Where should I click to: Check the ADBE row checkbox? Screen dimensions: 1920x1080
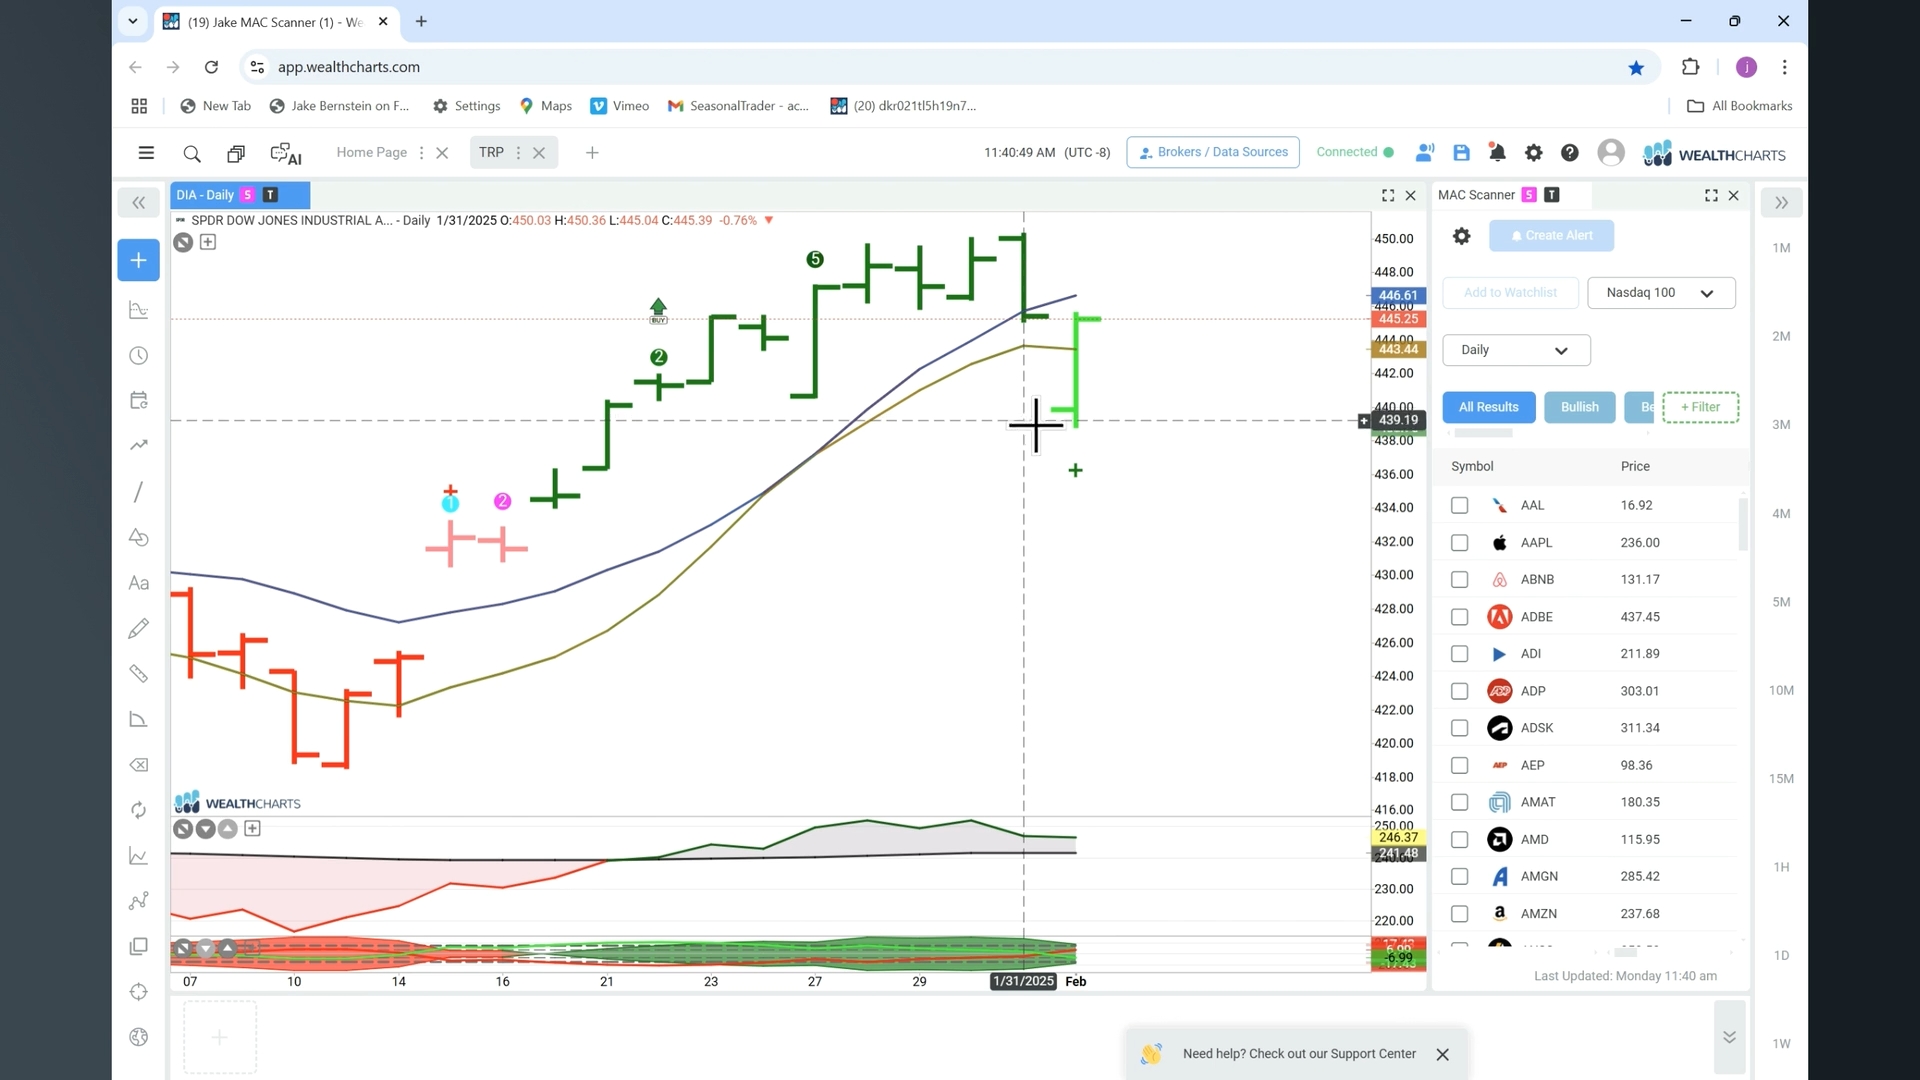click(x=1460, y=617)
